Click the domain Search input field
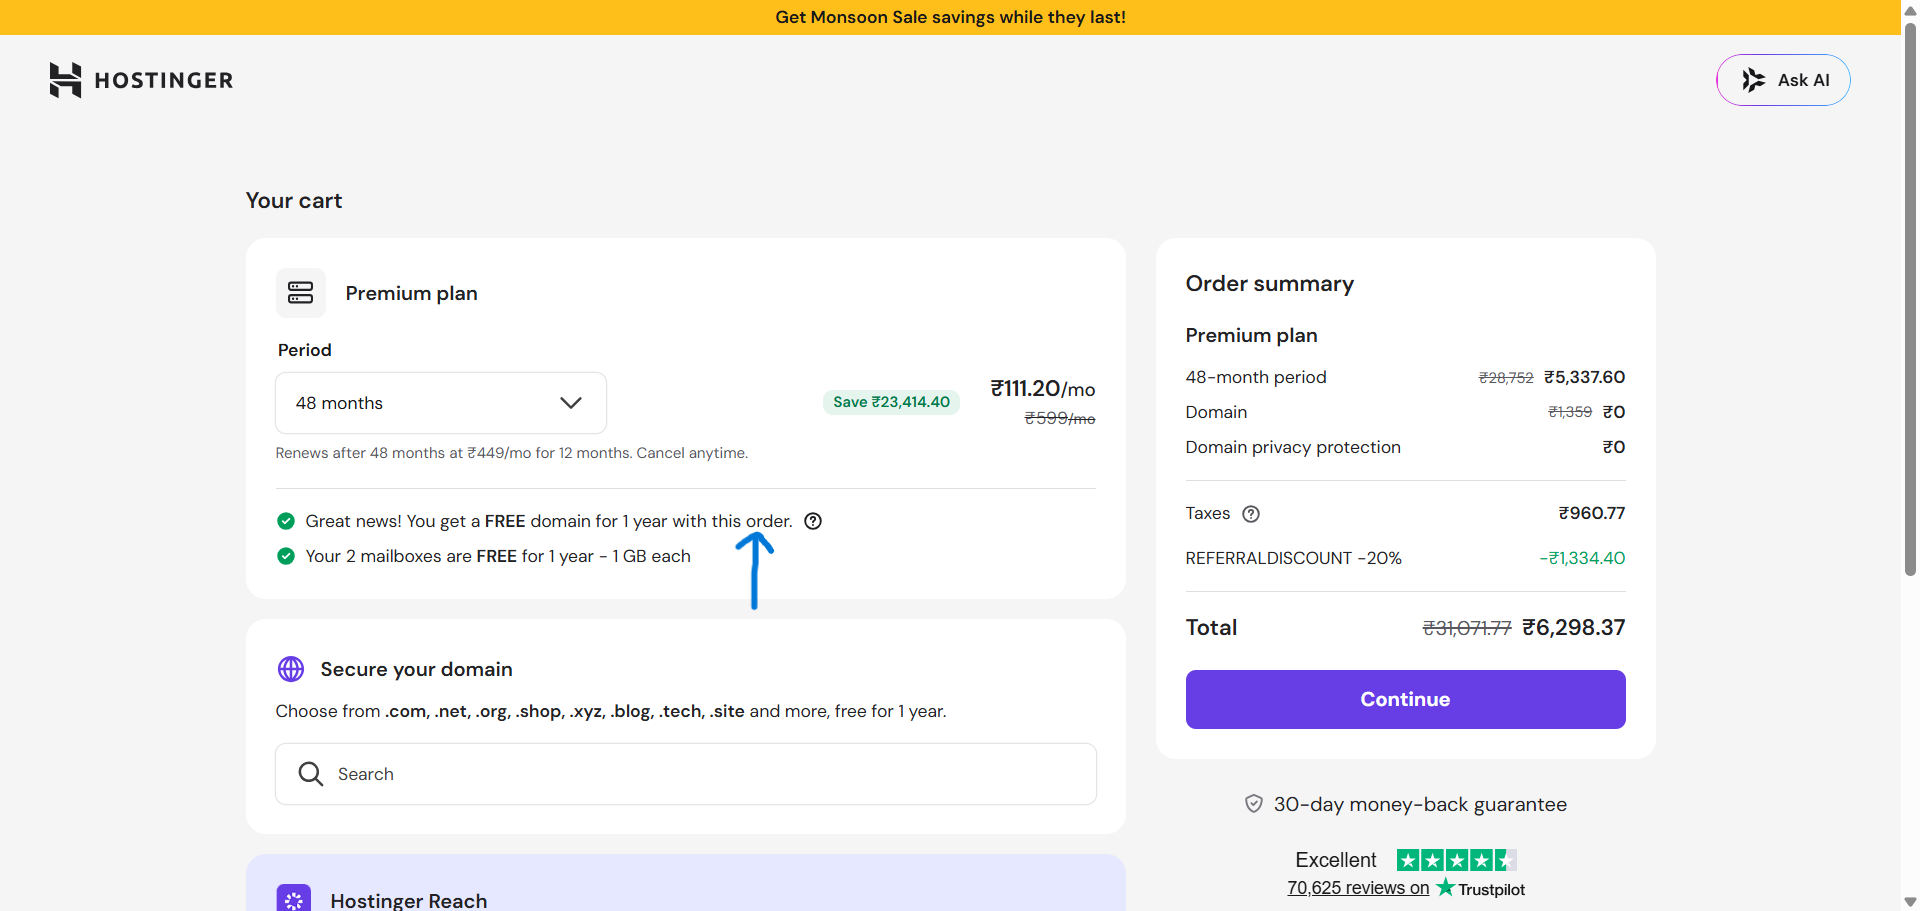Screen dimensions: 1920x911 click(x=686, y=774)
